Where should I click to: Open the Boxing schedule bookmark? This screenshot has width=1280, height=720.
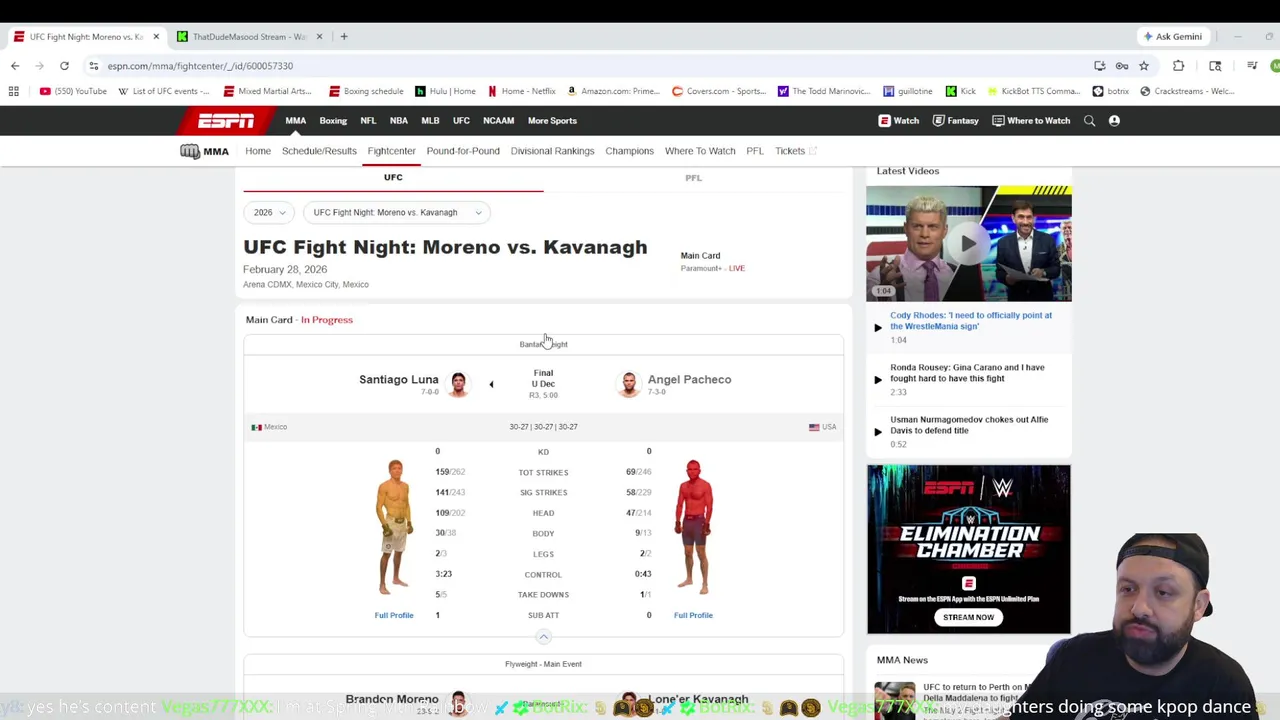click(366, 91)
